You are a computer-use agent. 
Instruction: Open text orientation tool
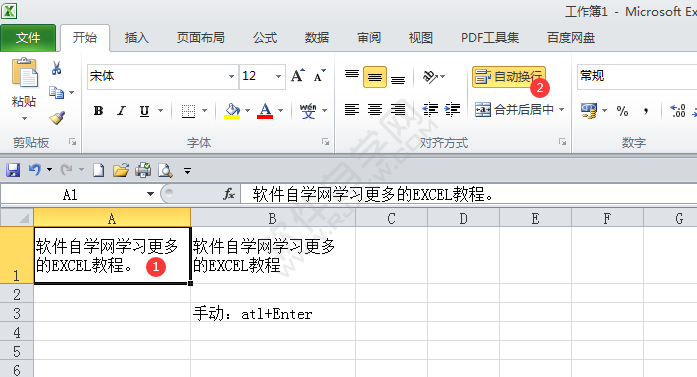[430, 76]
